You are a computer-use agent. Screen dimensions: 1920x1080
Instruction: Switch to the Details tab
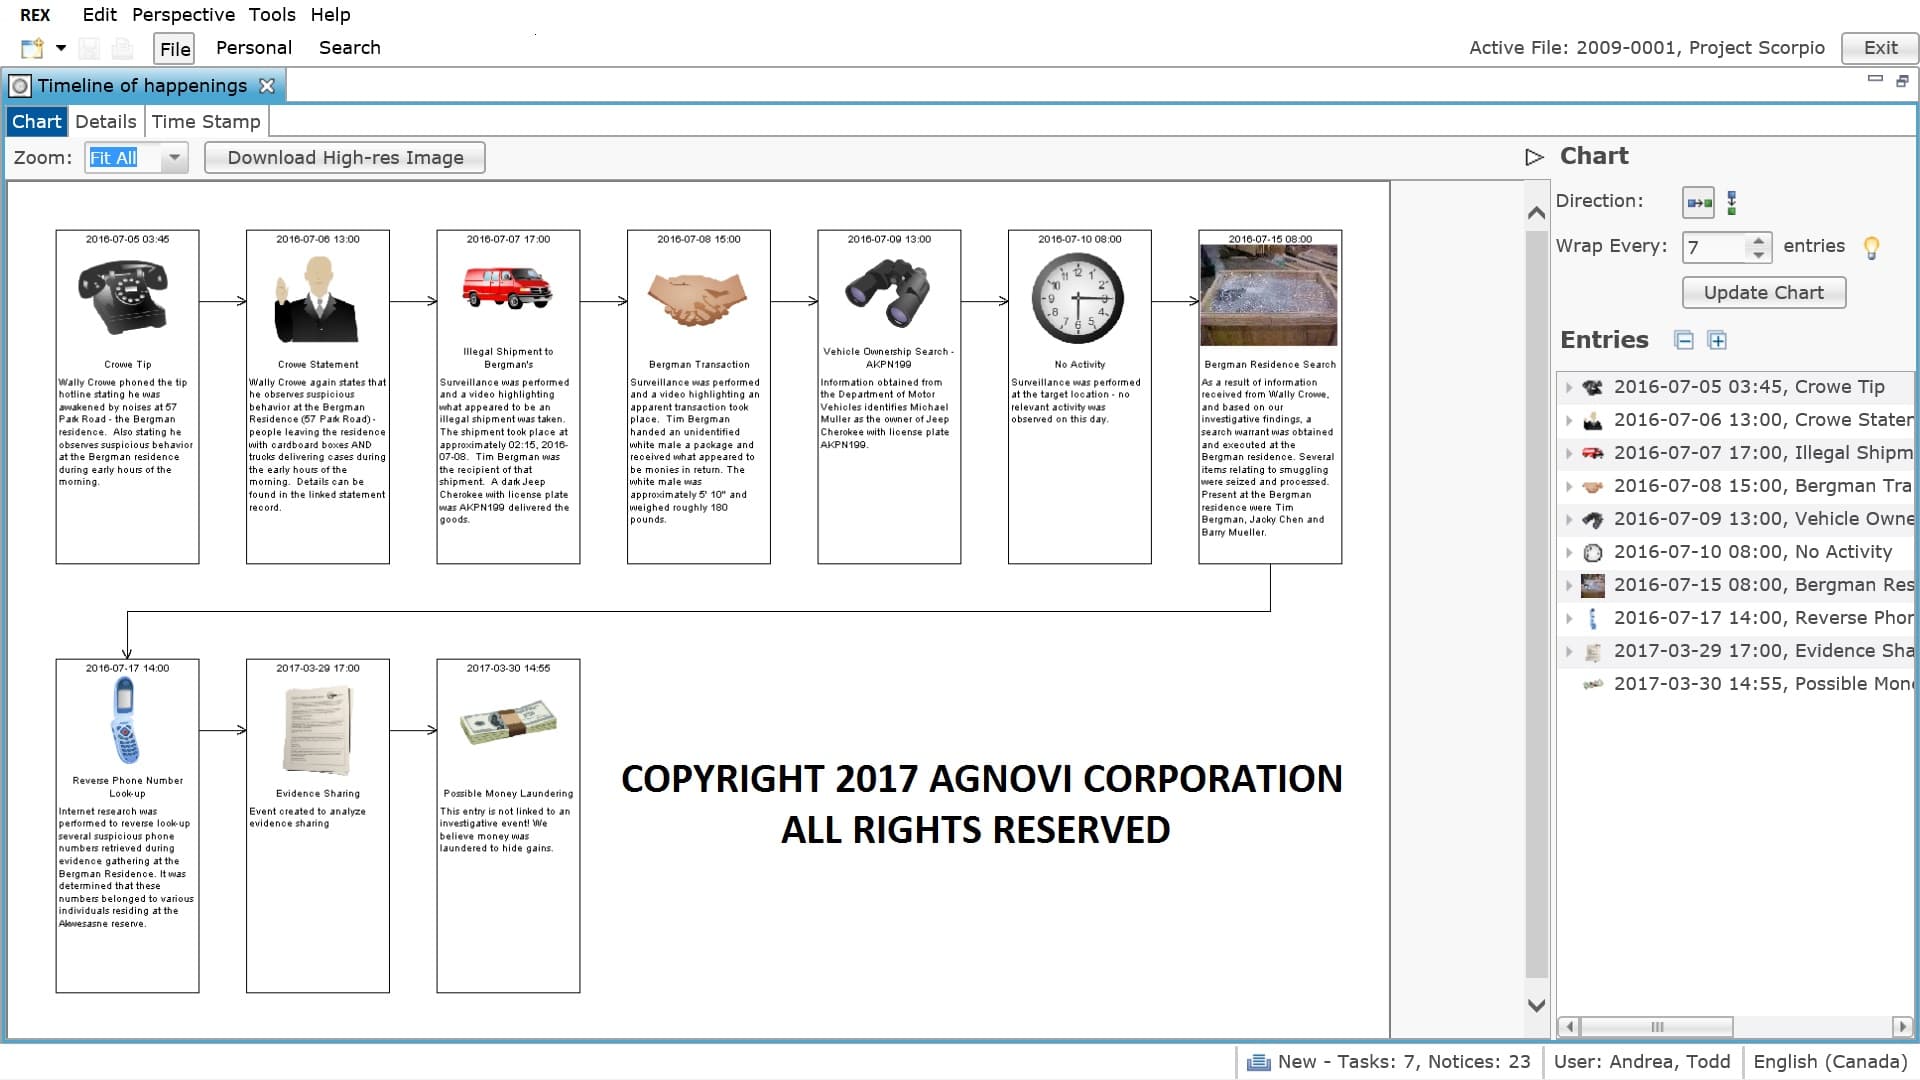[x=105, y=122]
